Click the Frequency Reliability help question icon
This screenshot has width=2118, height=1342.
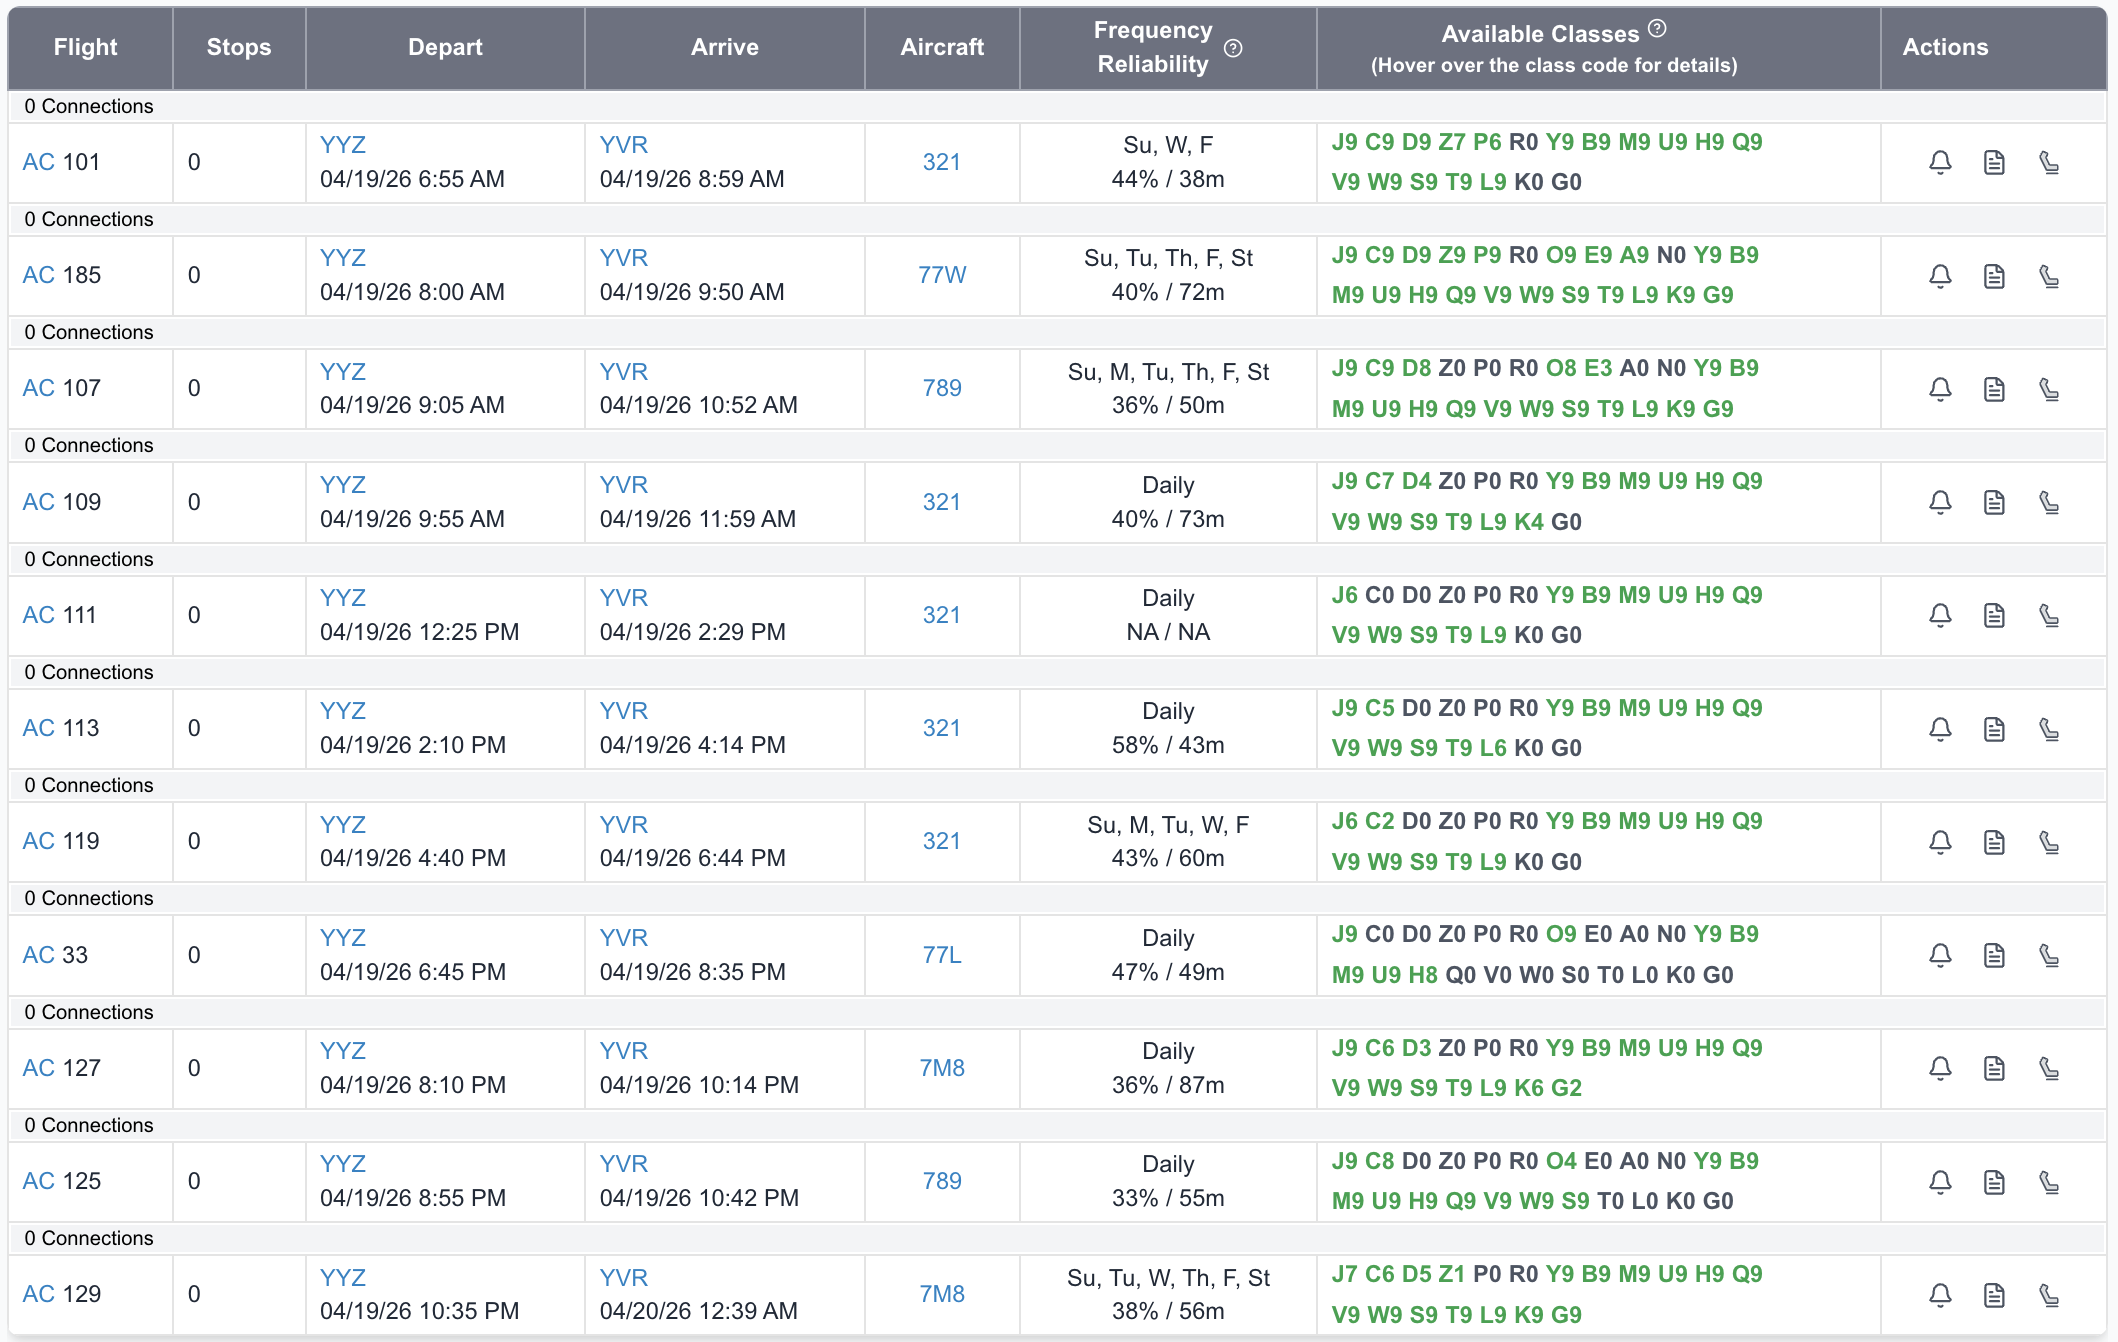1233,48
